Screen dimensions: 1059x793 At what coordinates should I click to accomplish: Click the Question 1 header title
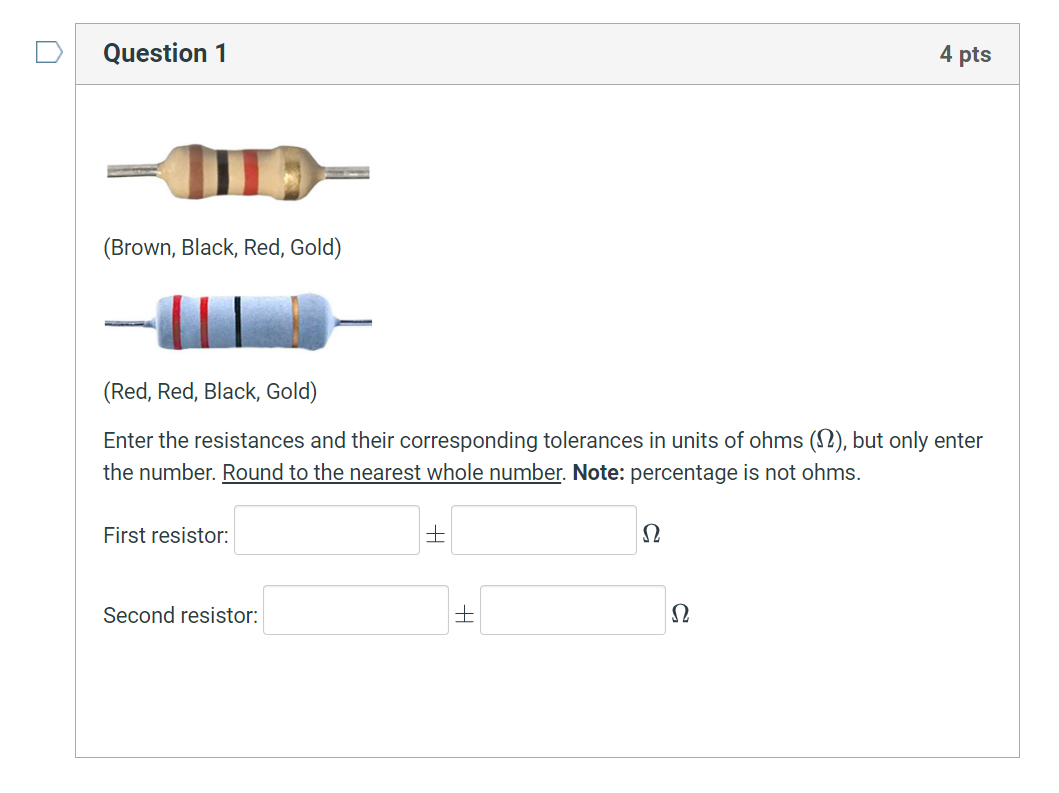coord(164,53)
